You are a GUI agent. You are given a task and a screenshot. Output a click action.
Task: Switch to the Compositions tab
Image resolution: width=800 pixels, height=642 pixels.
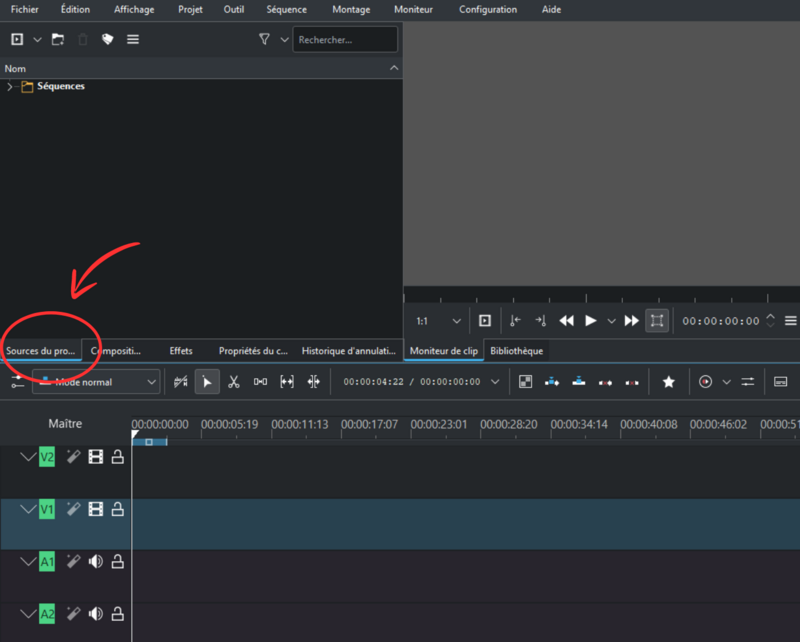coord(115,351)
